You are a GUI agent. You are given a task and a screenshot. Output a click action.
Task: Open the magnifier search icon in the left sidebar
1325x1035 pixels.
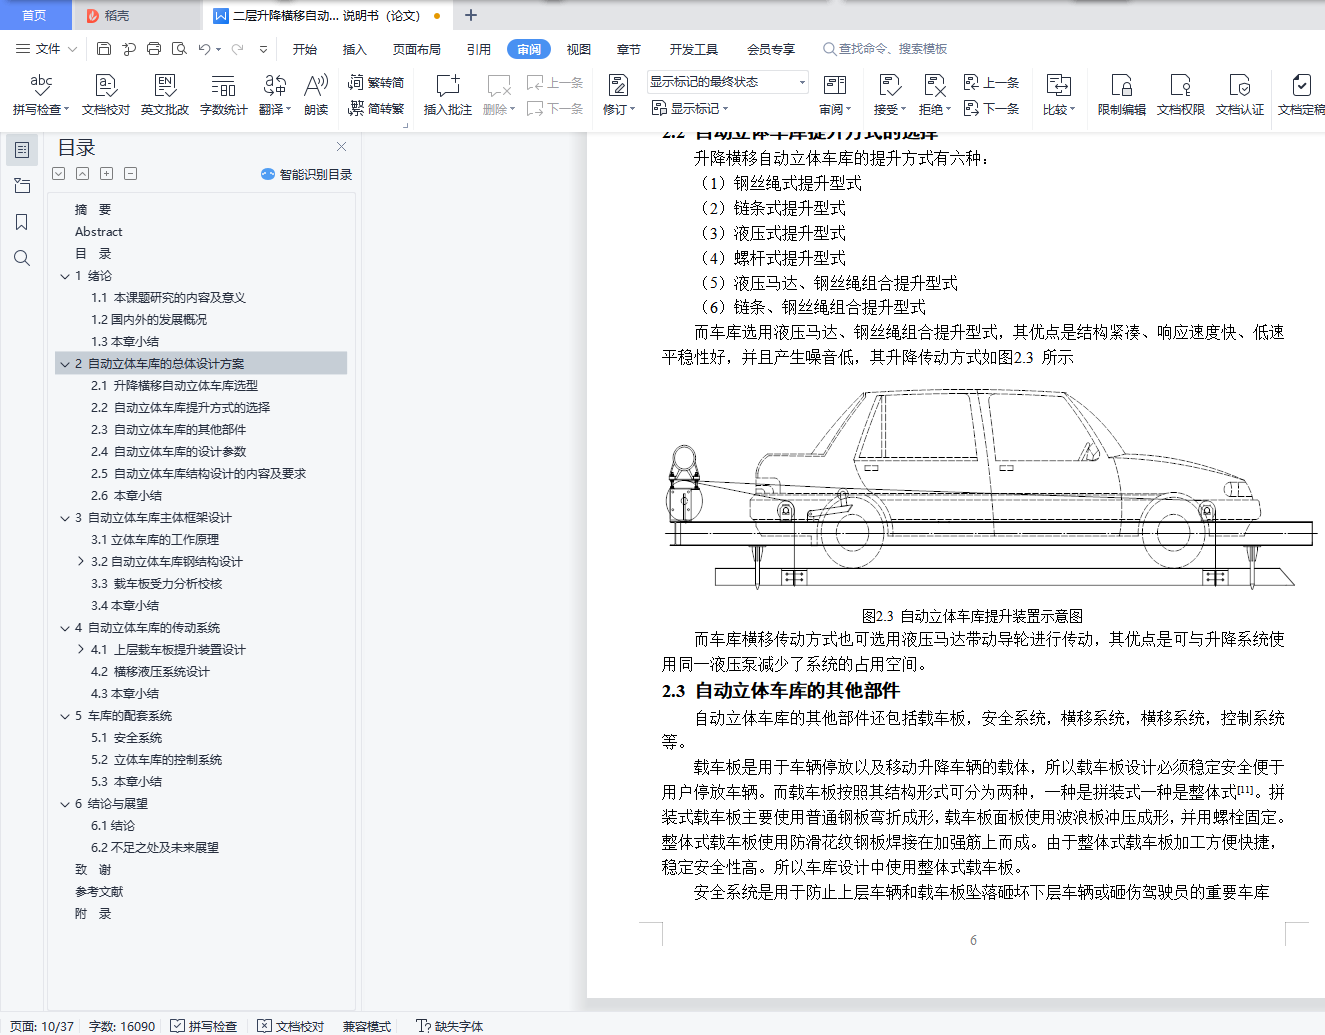(22, 258)
